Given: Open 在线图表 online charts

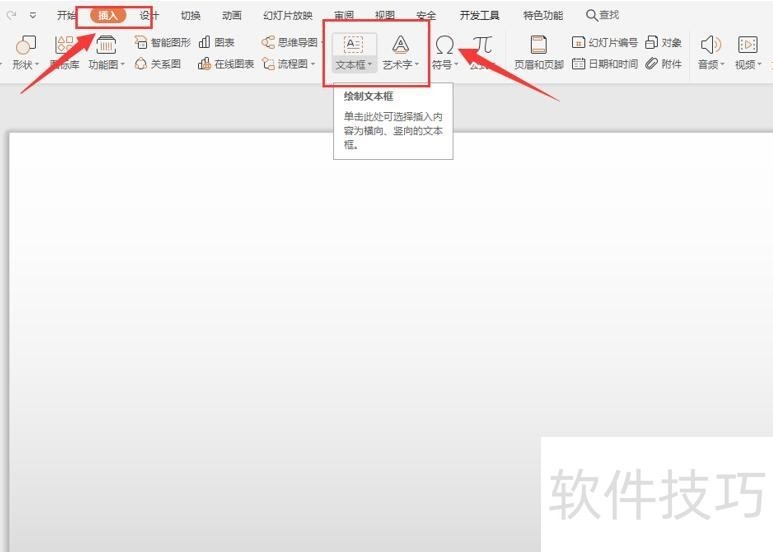Looking at the screenshot, I should click(x=226, y=64).
